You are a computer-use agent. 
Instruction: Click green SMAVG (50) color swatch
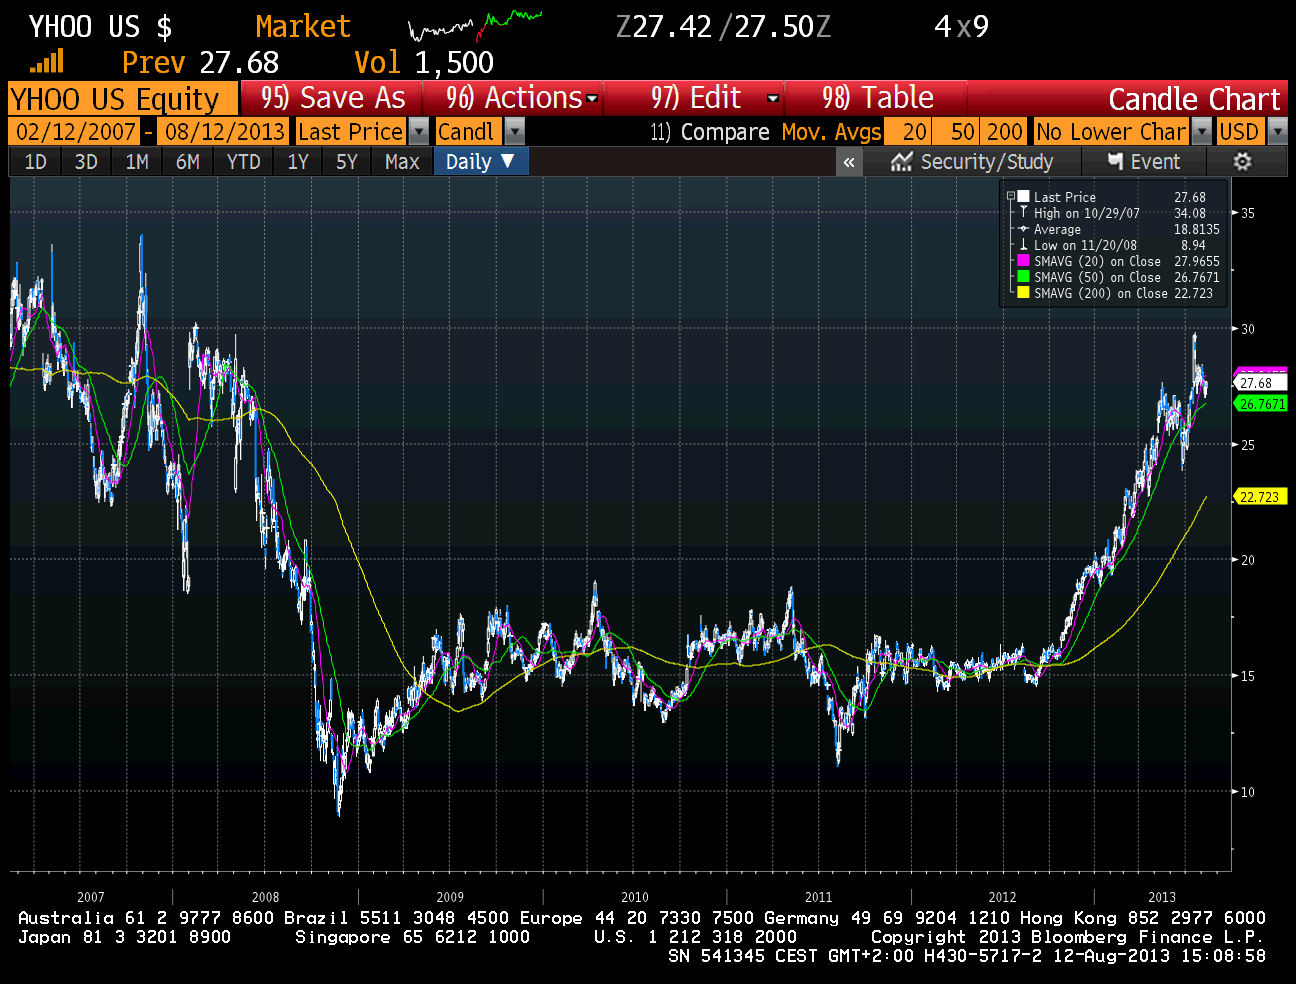1023,277
